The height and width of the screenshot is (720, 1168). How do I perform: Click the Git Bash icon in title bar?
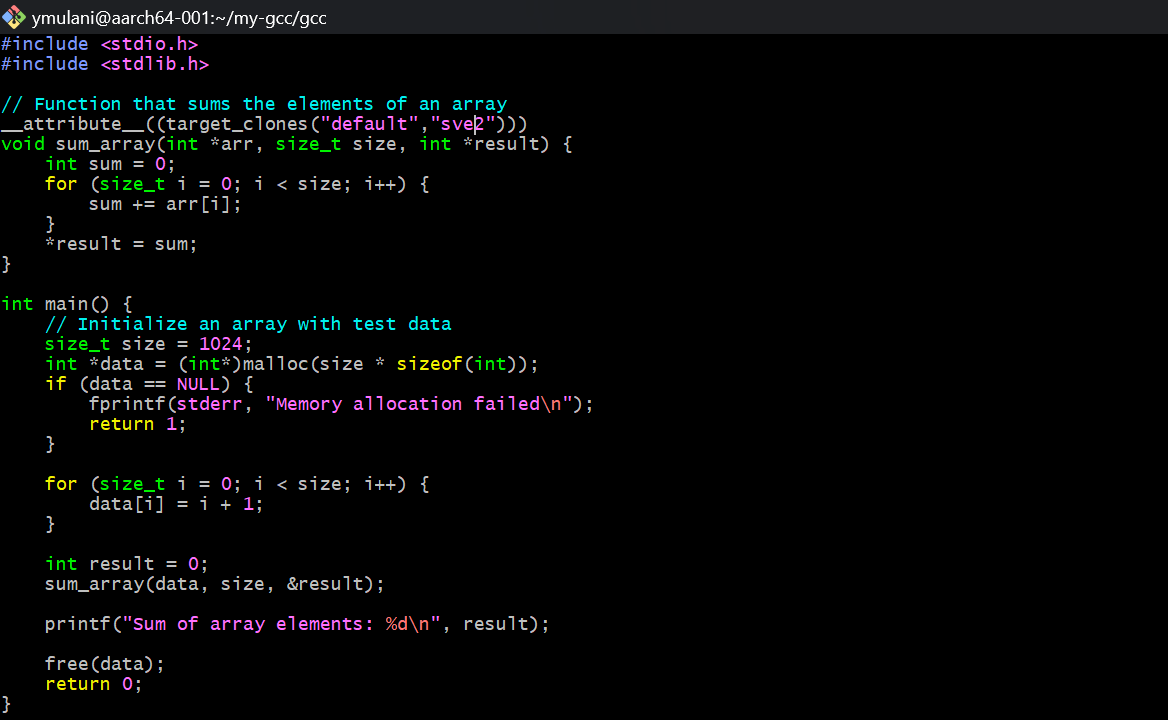tap(13, 16)
